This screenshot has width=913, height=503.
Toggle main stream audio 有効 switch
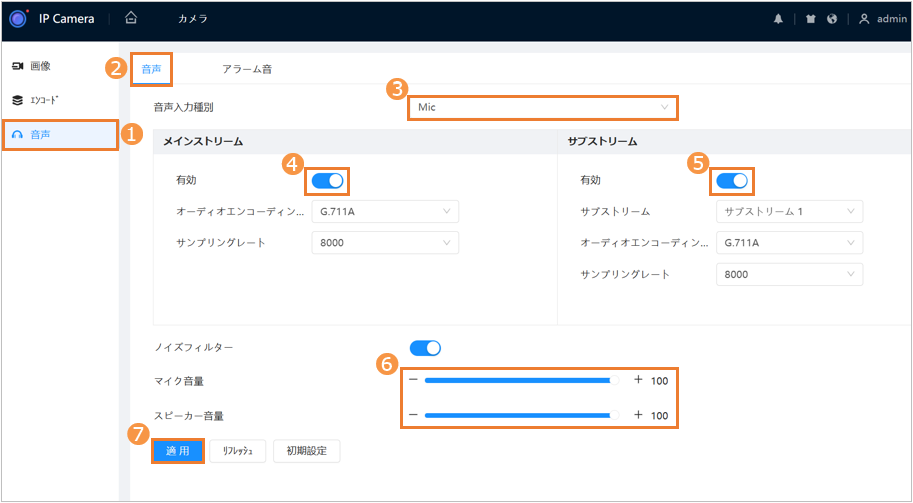(x=328, y=181)
